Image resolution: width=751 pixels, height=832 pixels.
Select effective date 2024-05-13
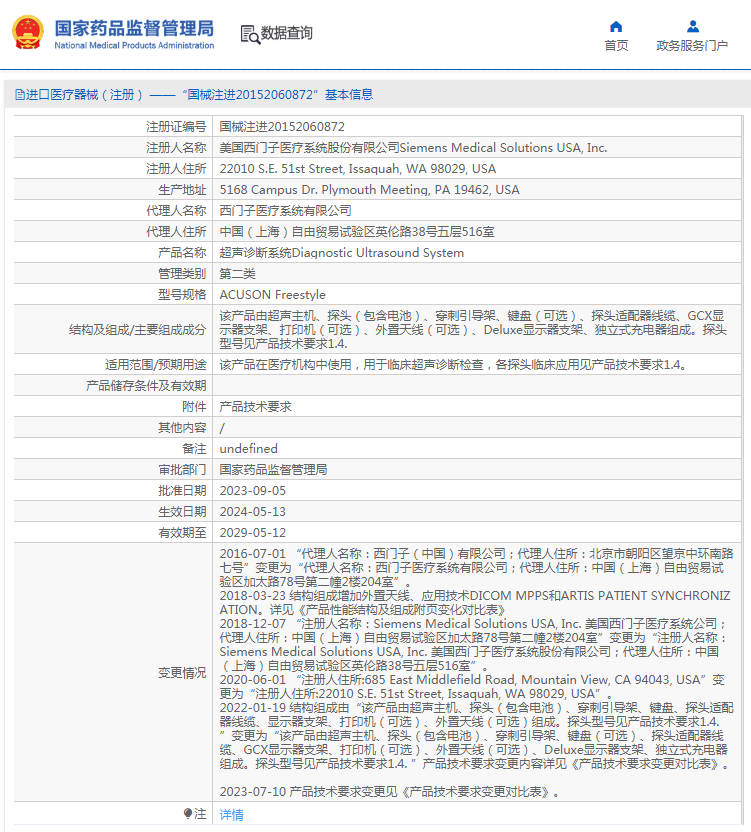point(253,512)
